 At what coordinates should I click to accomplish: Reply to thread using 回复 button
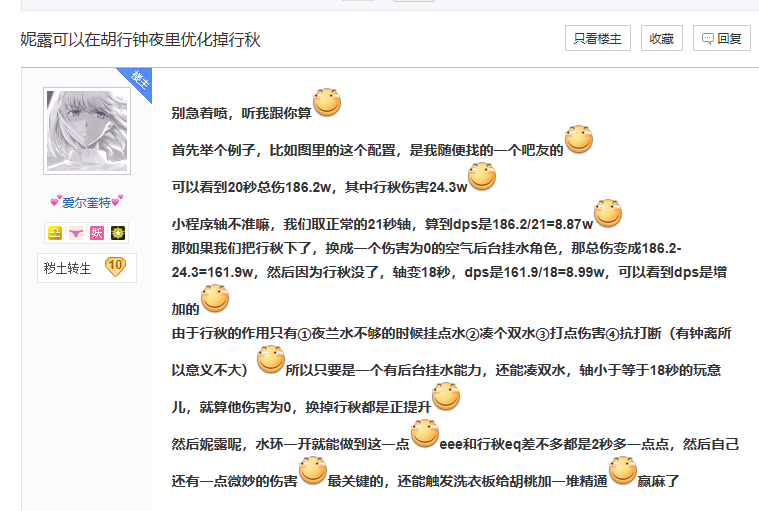721,39
